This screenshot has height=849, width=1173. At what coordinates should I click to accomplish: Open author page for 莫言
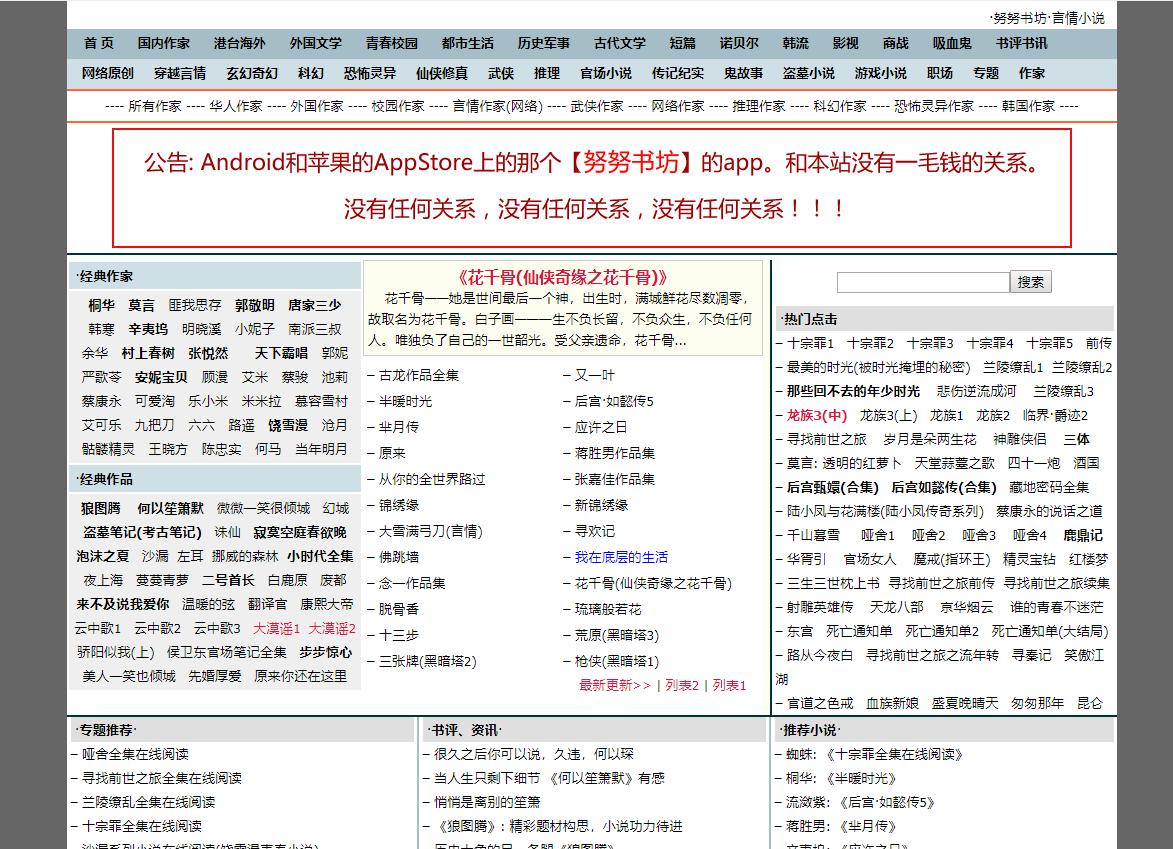[x=141, y=306]
